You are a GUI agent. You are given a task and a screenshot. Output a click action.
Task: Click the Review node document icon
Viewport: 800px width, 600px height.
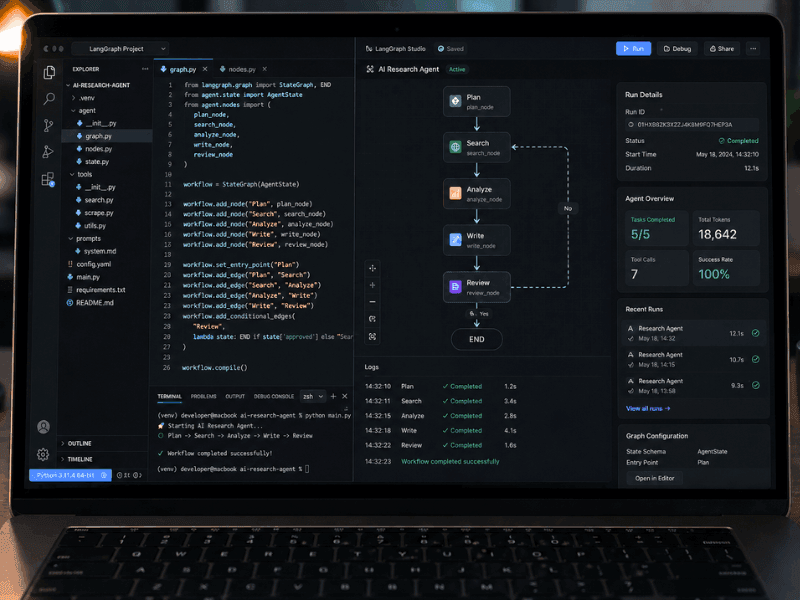click(x=455, y=287)
